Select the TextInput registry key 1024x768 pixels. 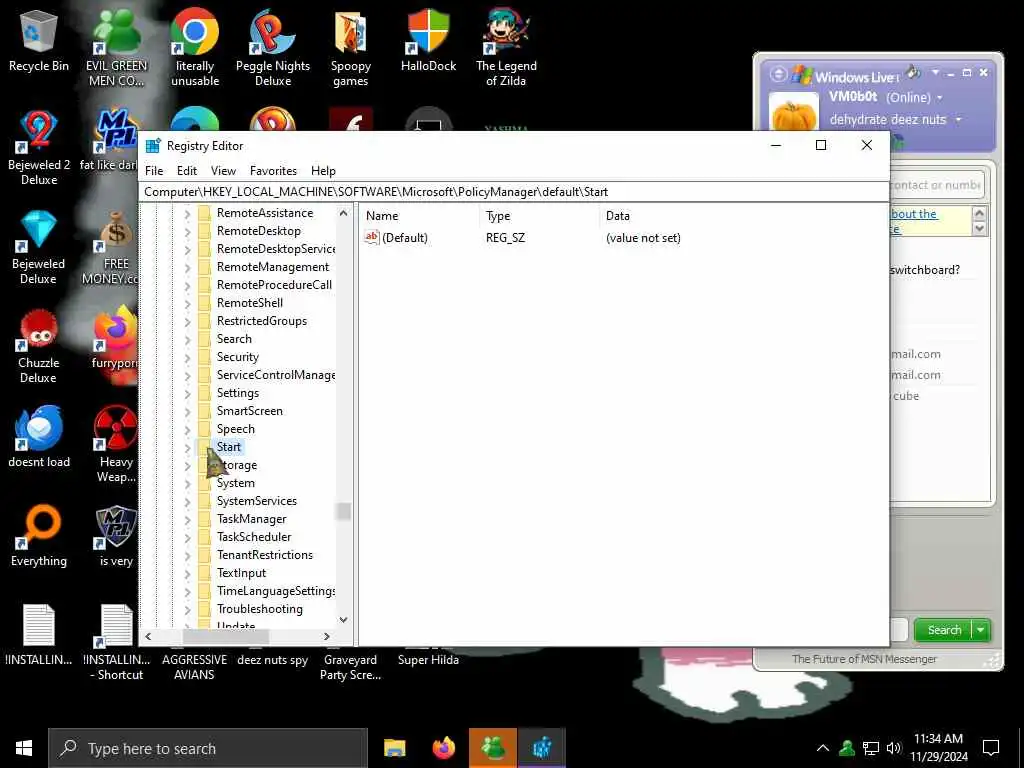coord(241,573)
